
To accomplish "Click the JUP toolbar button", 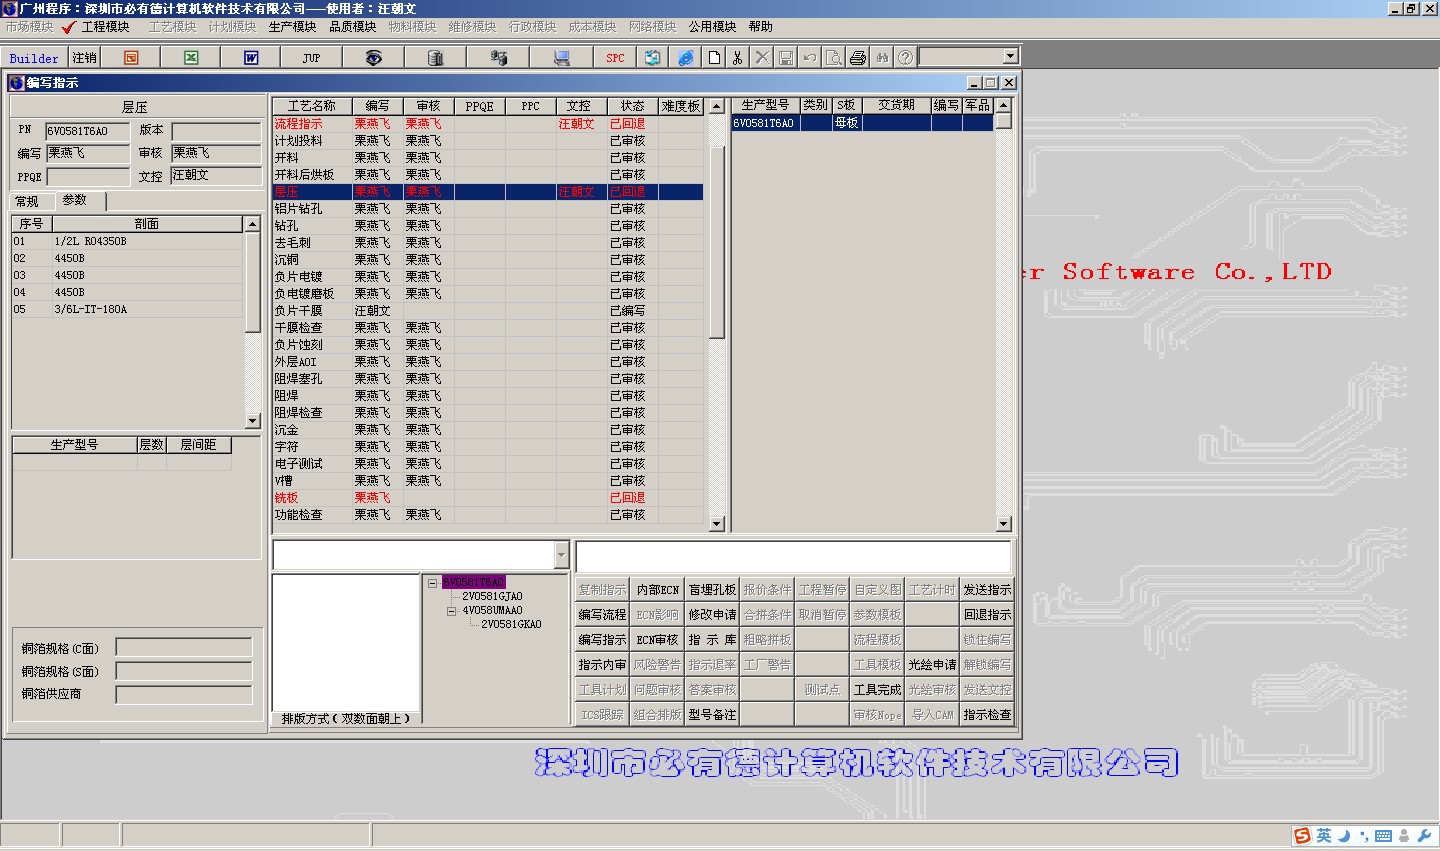I will coord(311,58).
